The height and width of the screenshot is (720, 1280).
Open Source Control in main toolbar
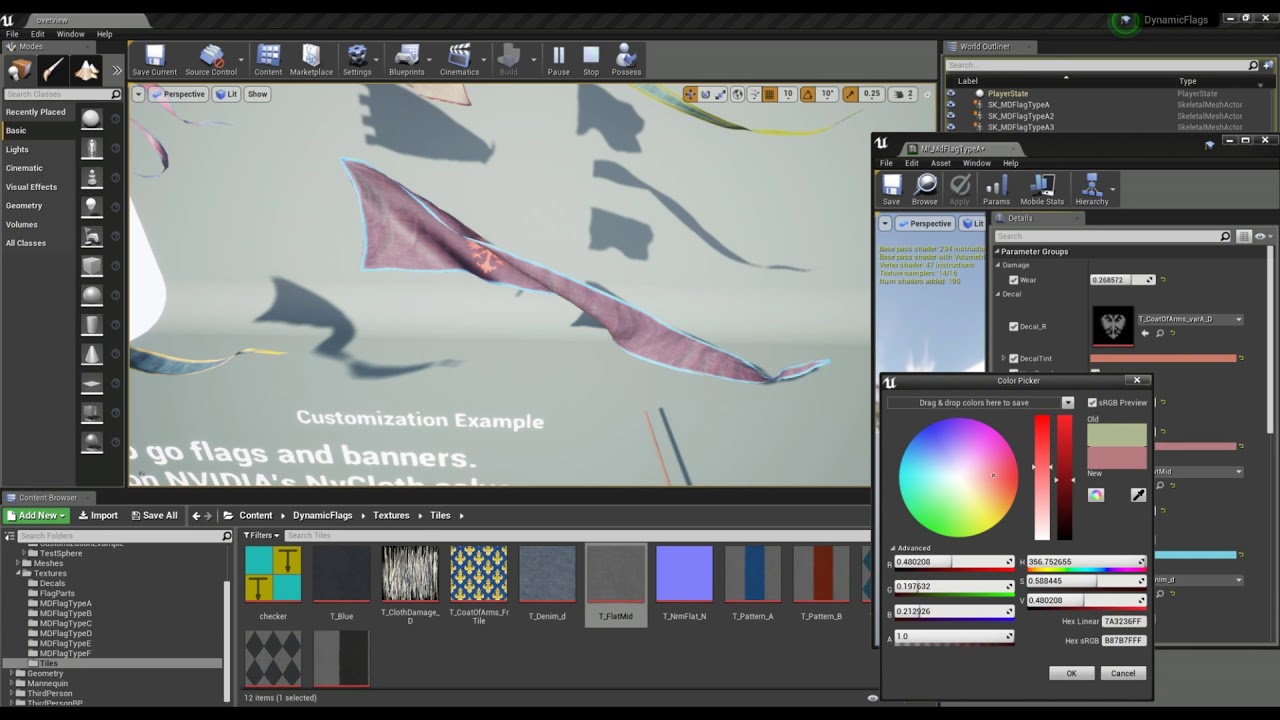point(211,60)
